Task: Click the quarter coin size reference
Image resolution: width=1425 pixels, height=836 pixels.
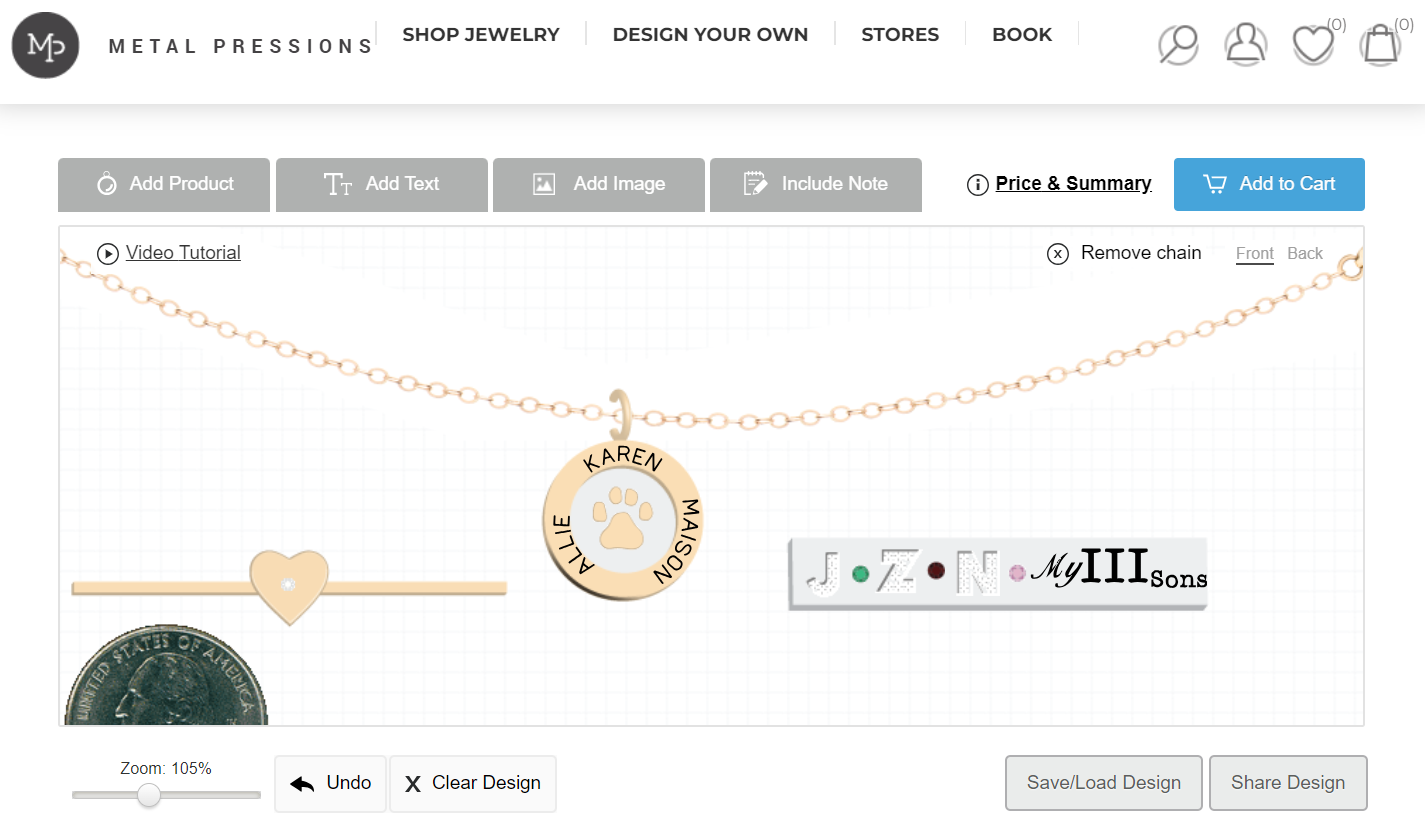Action: pos(166,676)
